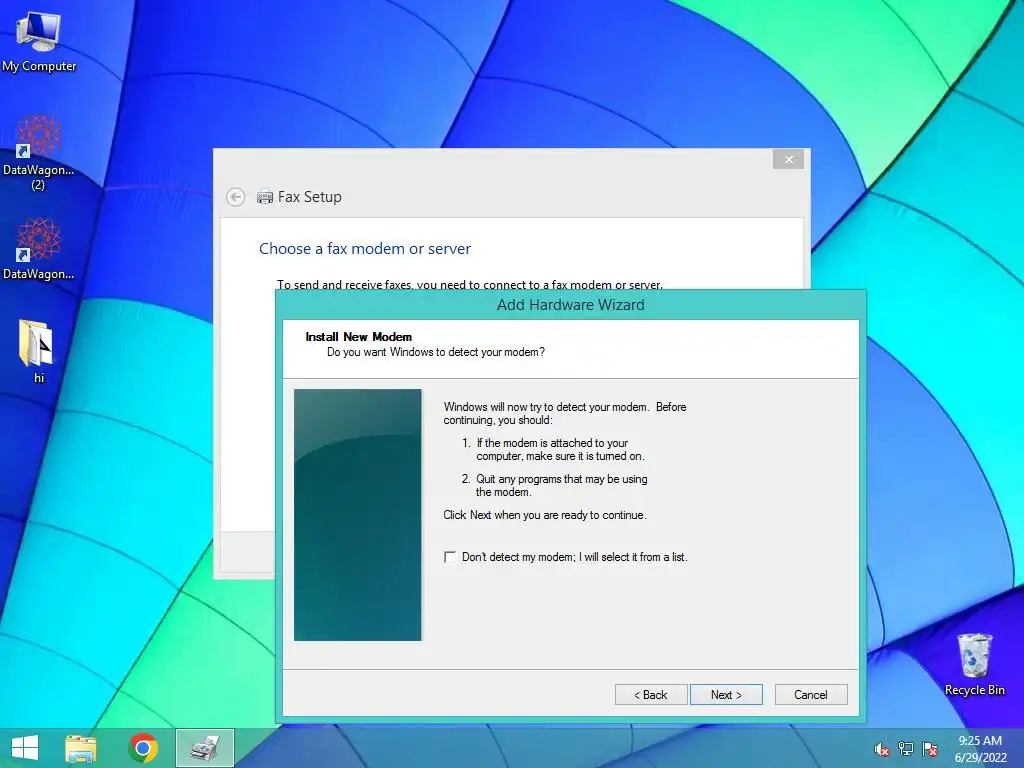Image resolution: width=1024 pixels, height=768 pixels.
Task: Close the Fax Setup window
Action: click(788, 159)
